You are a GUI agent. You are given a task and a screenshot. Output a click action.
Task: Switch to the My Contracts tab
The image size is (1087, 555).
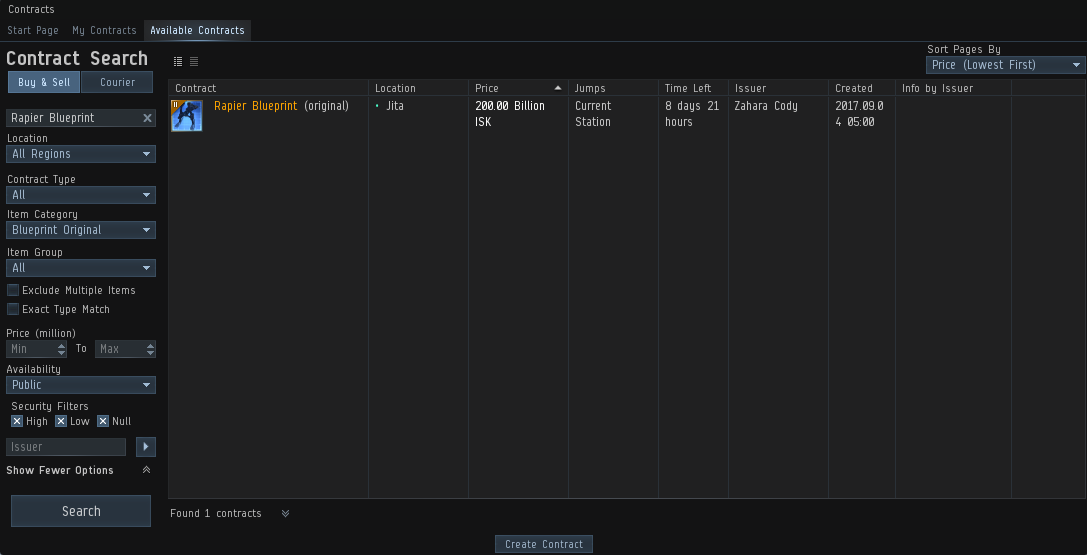104,30
